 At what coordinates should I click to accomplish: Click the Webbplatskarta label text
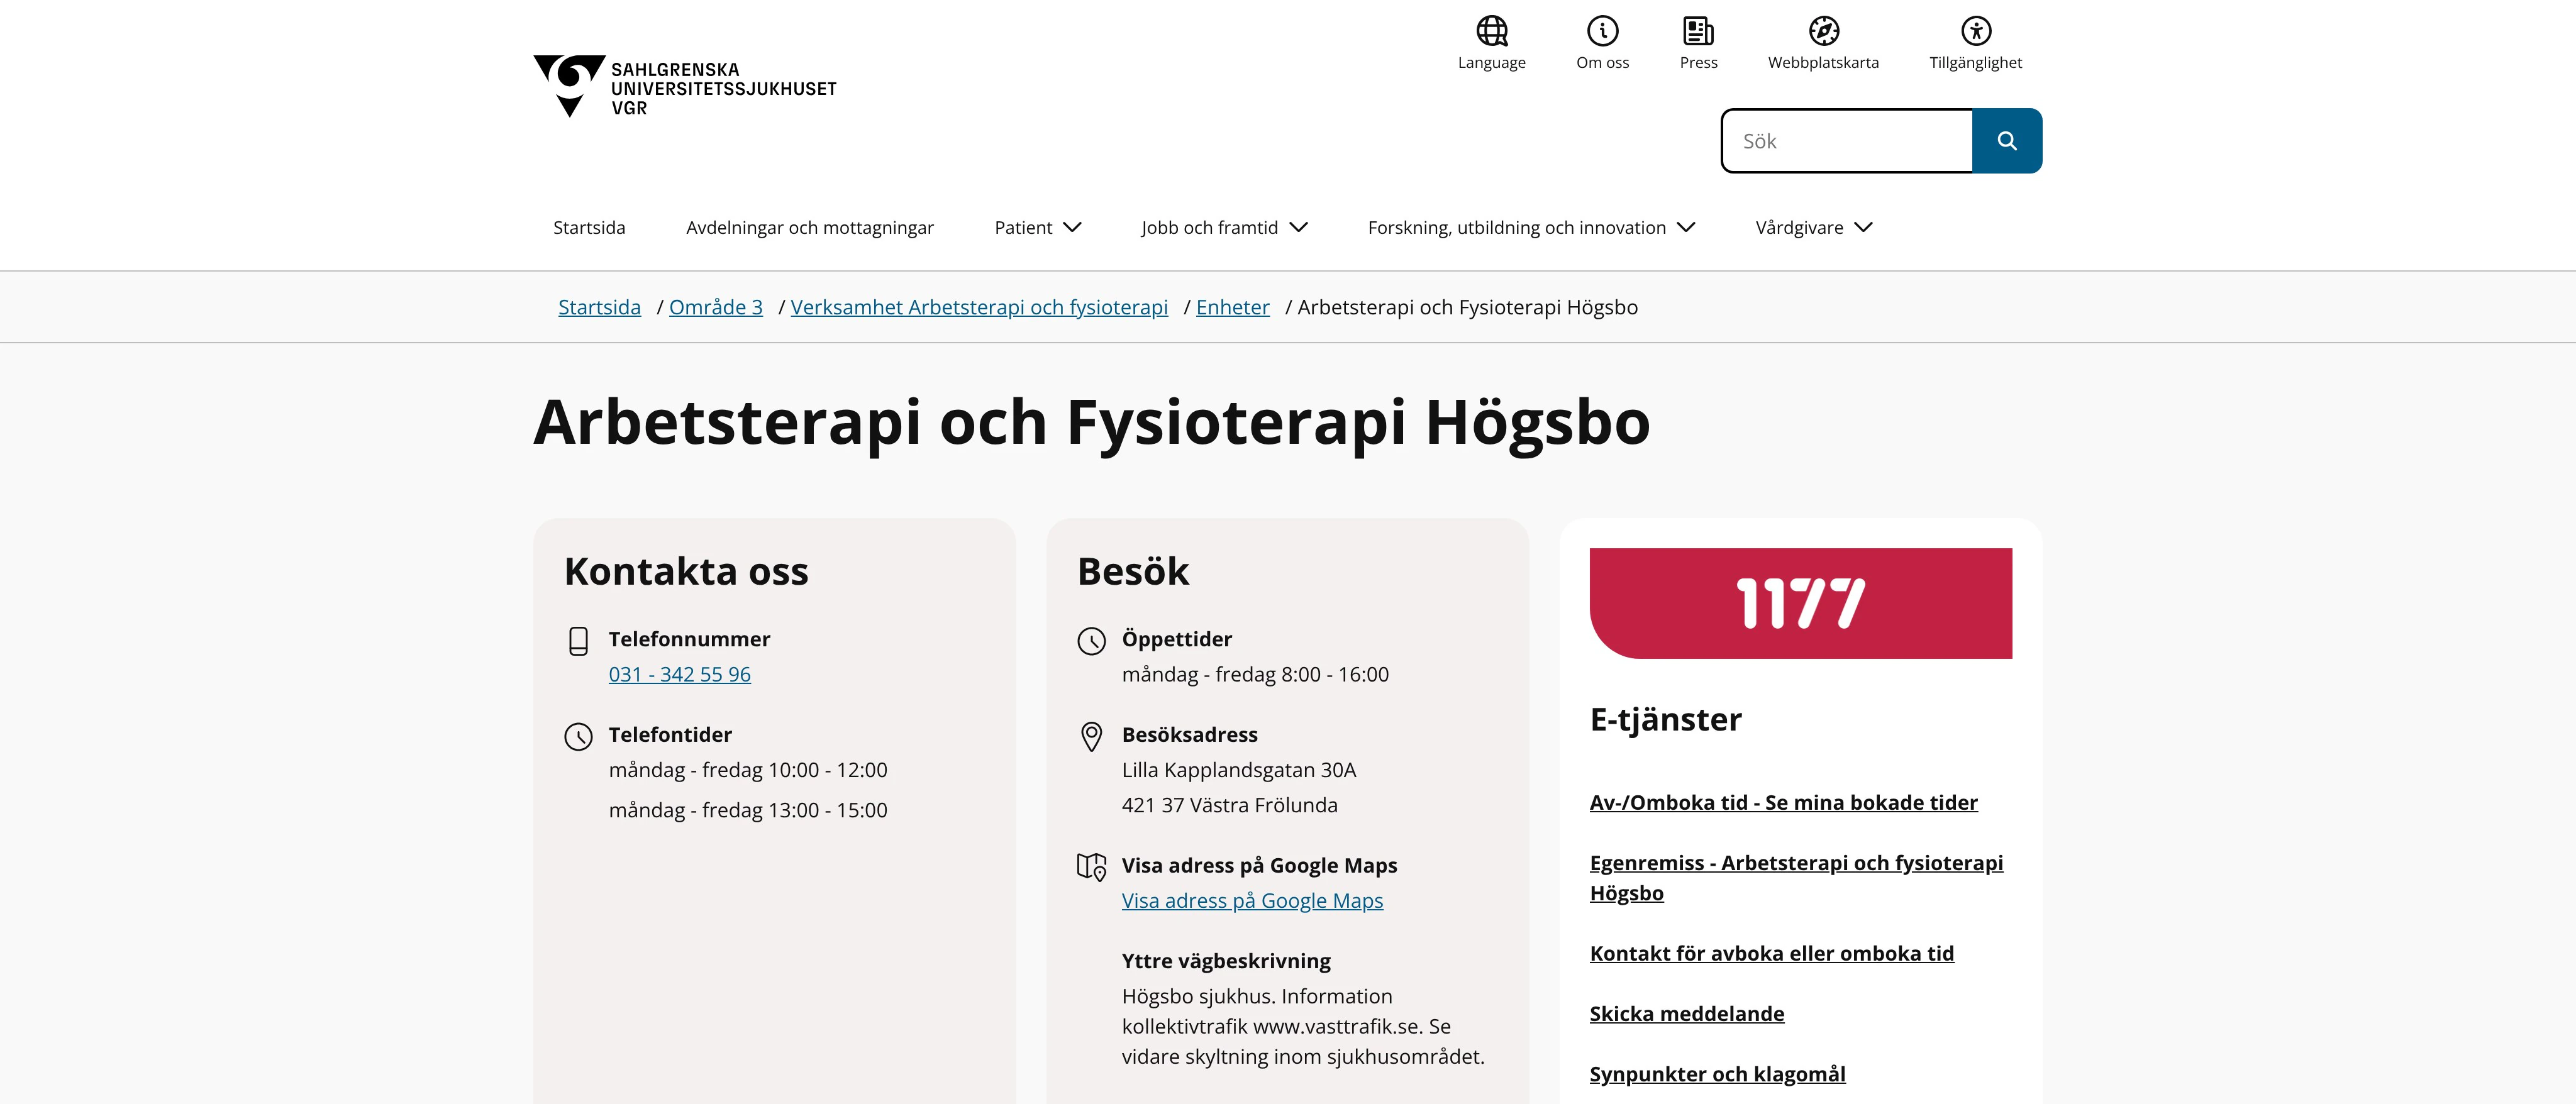click(1823, 63)
